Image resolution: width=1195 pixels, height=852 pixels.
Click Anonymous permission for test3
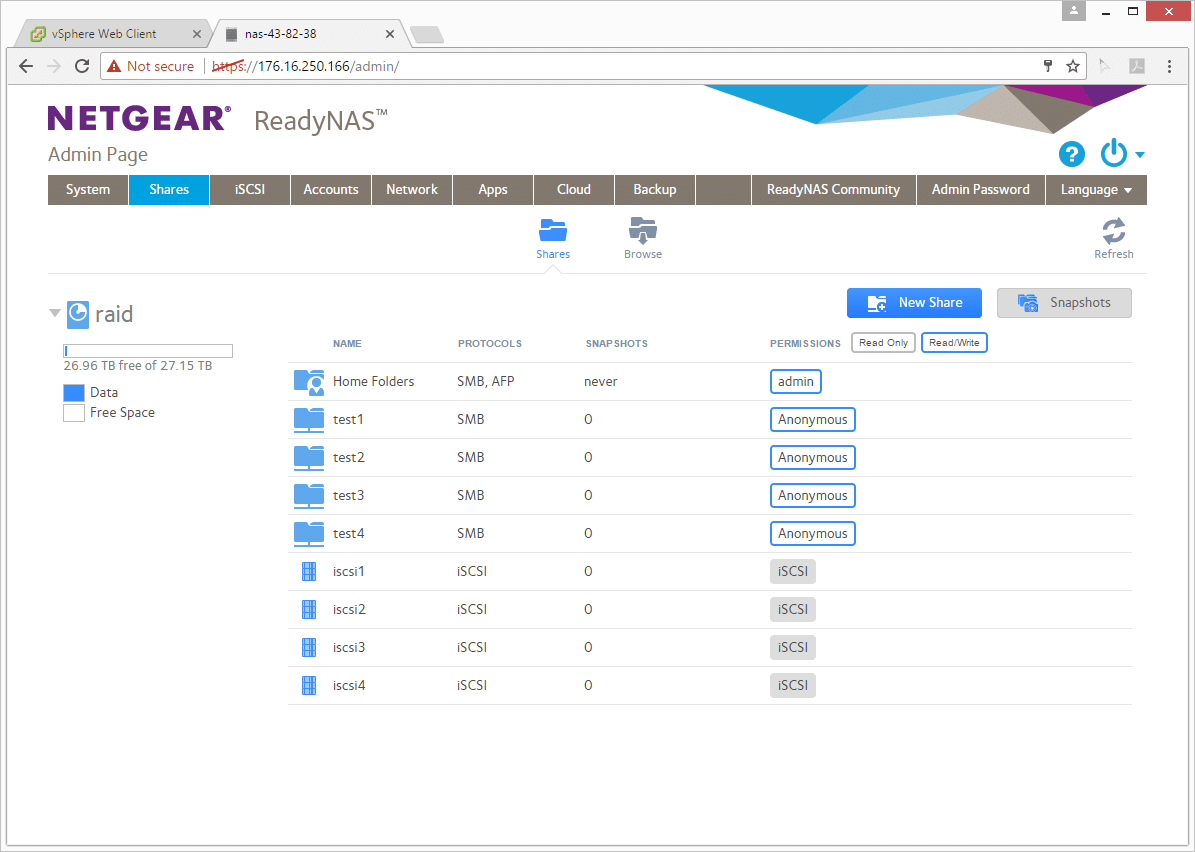812,496
